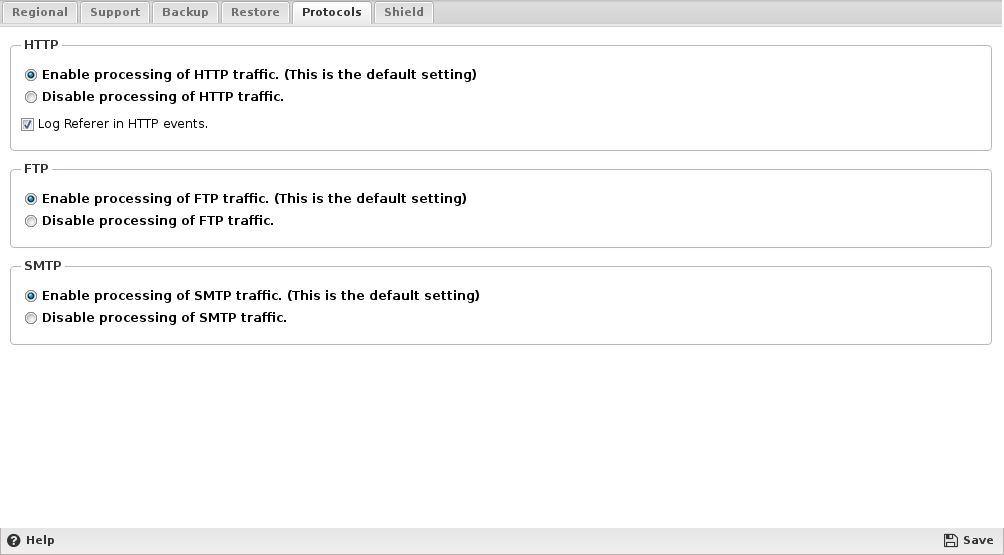Click the SMTP section heading
This screenshot has width=1004, height=555.
pos(42,266)
